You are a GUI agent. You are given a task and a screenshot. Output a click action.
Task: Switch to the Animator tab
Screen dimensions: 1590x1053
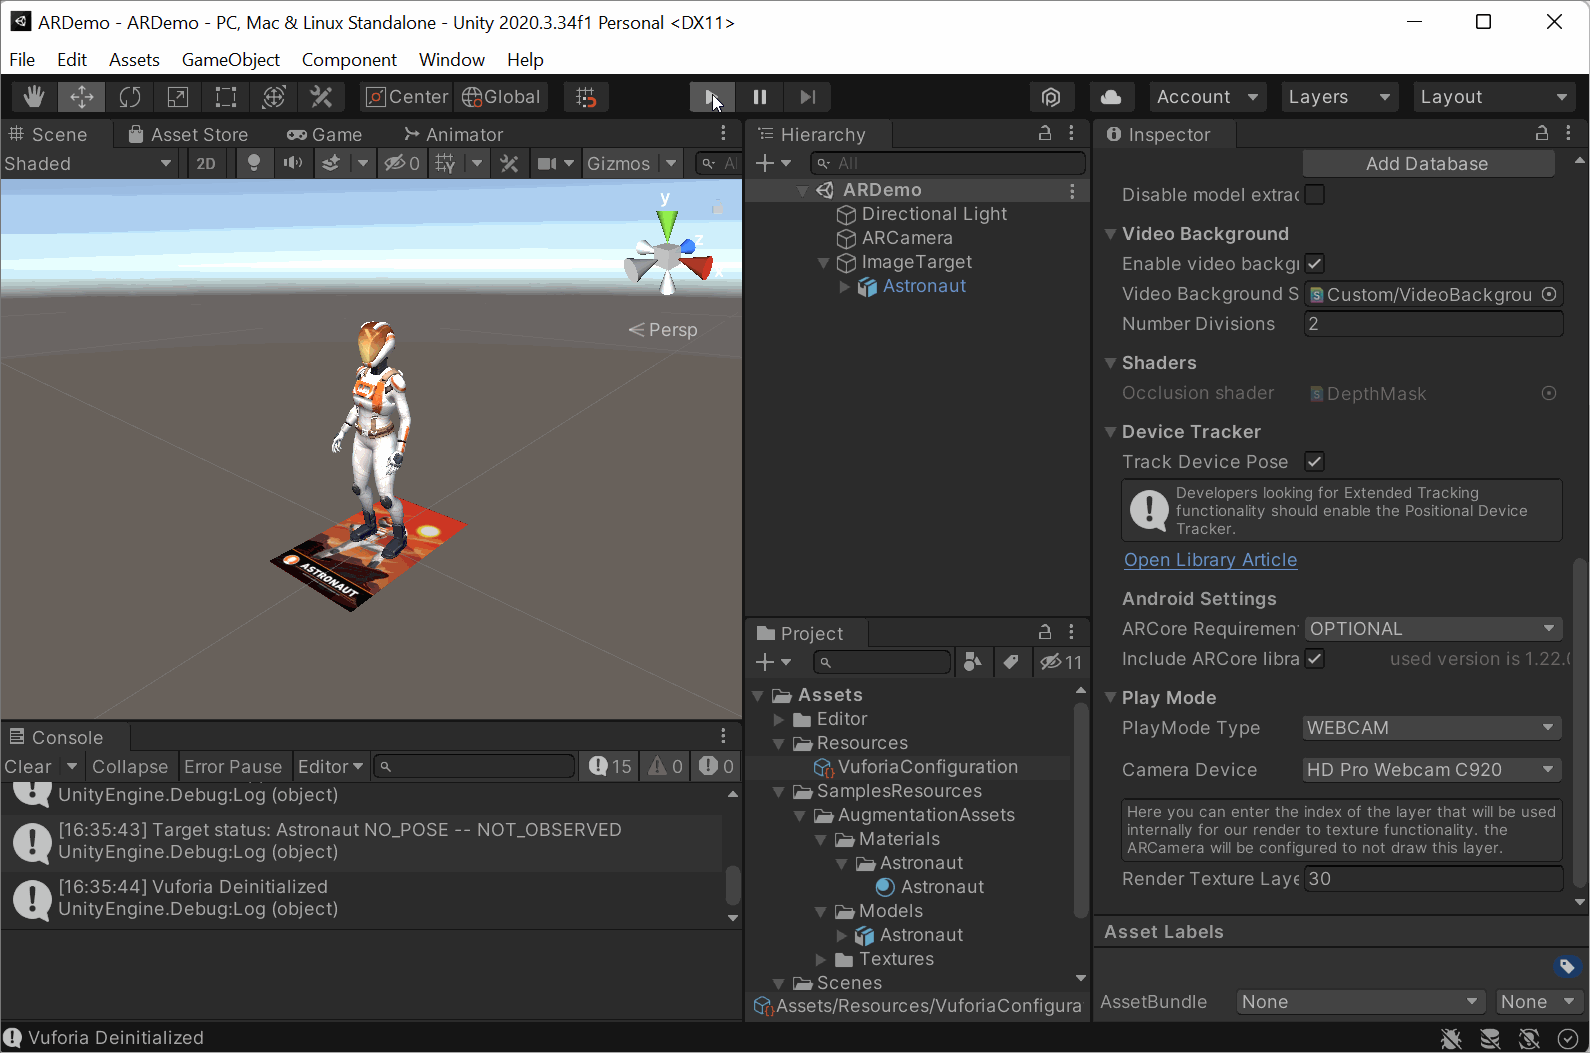tap(453, 135)
